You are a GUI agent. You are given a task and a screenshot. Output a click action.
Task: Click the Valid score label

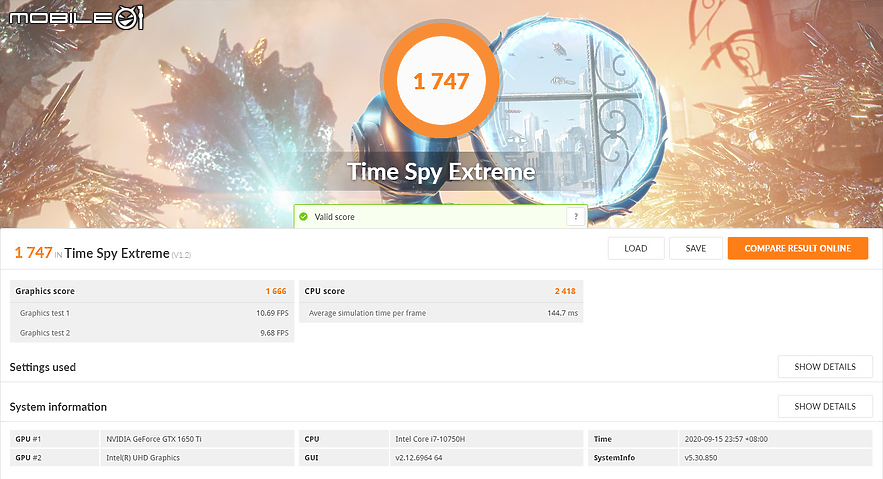click(x=335, y=217)
